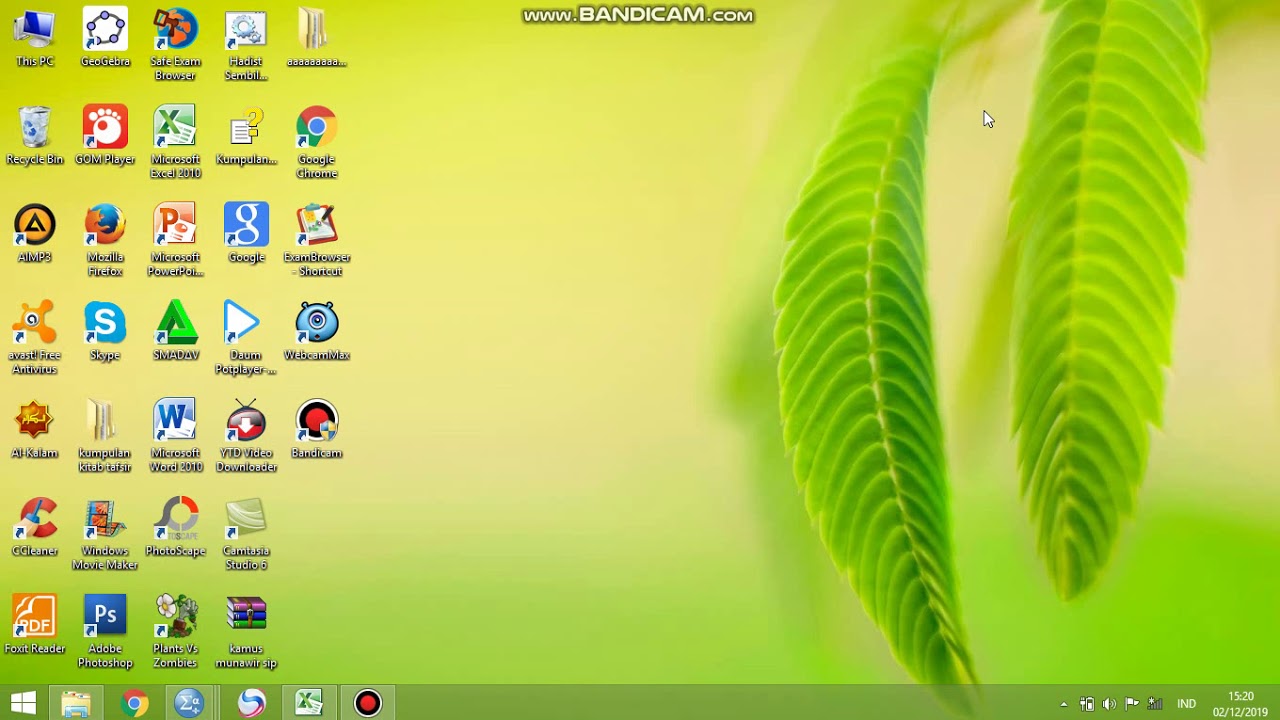Select the Hadist Sembil... file icon
1280x720 pixels.
tap(246, 45)
